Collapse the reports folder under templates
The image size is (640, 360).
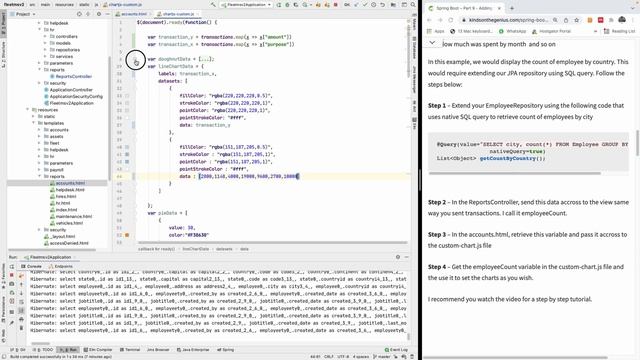(40, 176)
